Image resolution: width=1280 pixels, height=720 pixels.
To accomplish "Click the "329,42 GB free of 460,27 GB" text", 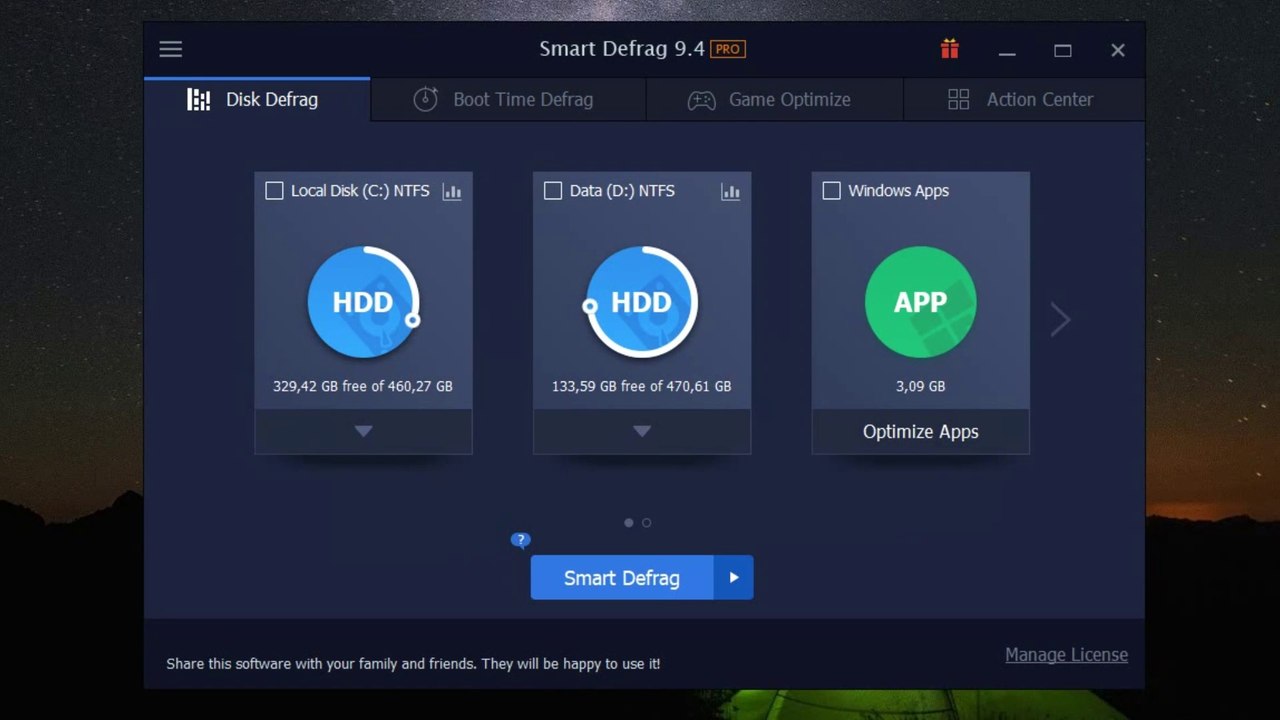I will pyautogui.click(x=363, y=386).
